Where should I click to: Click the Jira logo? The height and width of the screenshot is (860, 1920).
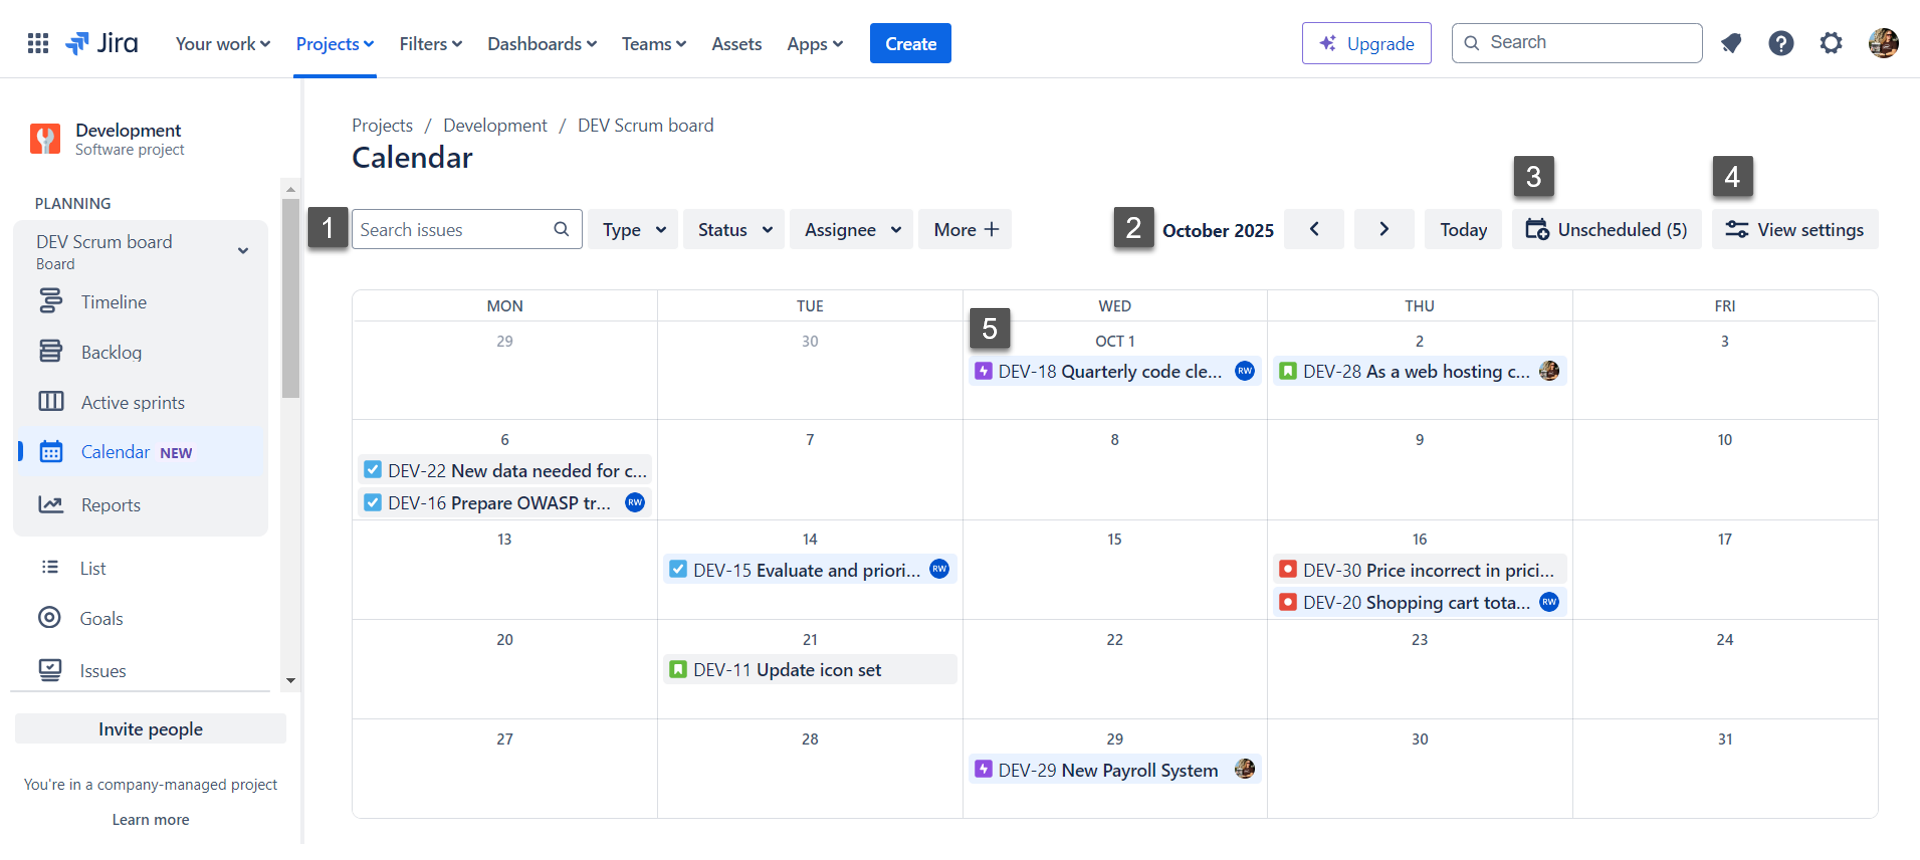102,43
